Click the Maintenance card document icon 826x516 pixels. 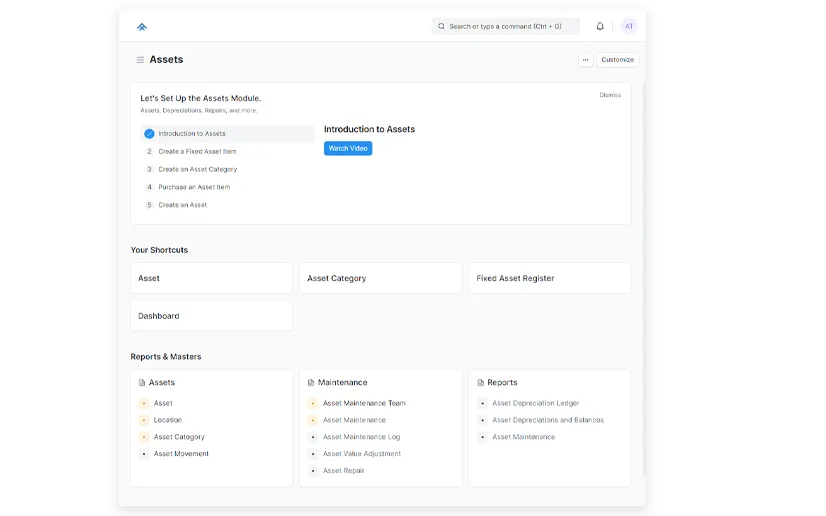311,383
